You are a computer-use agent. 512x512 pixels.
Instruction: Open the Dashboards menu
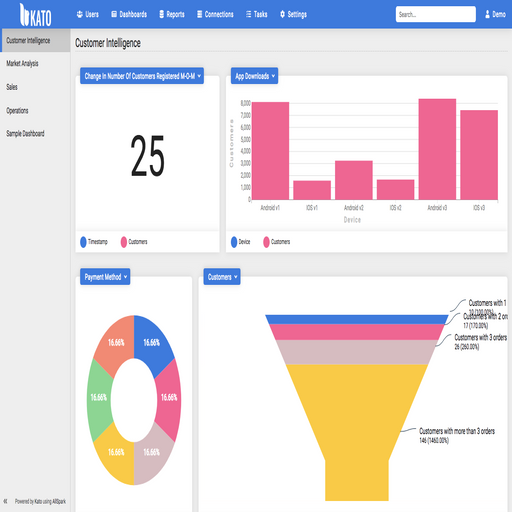coord(129,14)
